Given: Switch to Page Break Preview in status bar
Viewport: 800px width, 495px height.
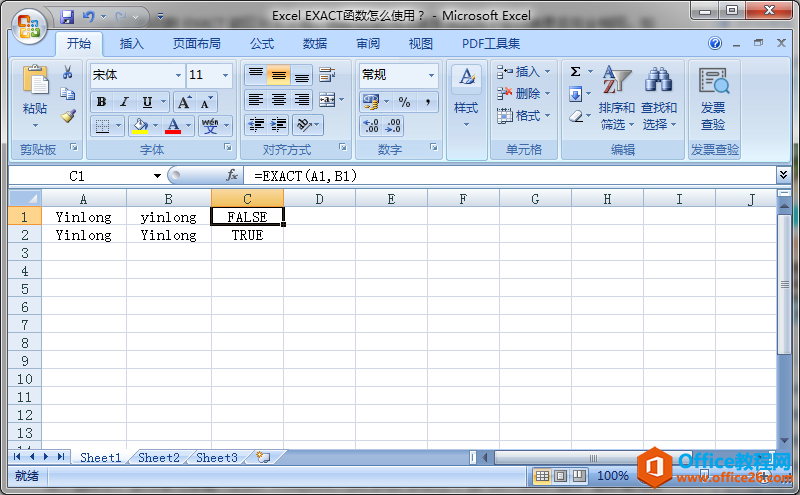Looking at the screenshot, I should coord(579,476).
